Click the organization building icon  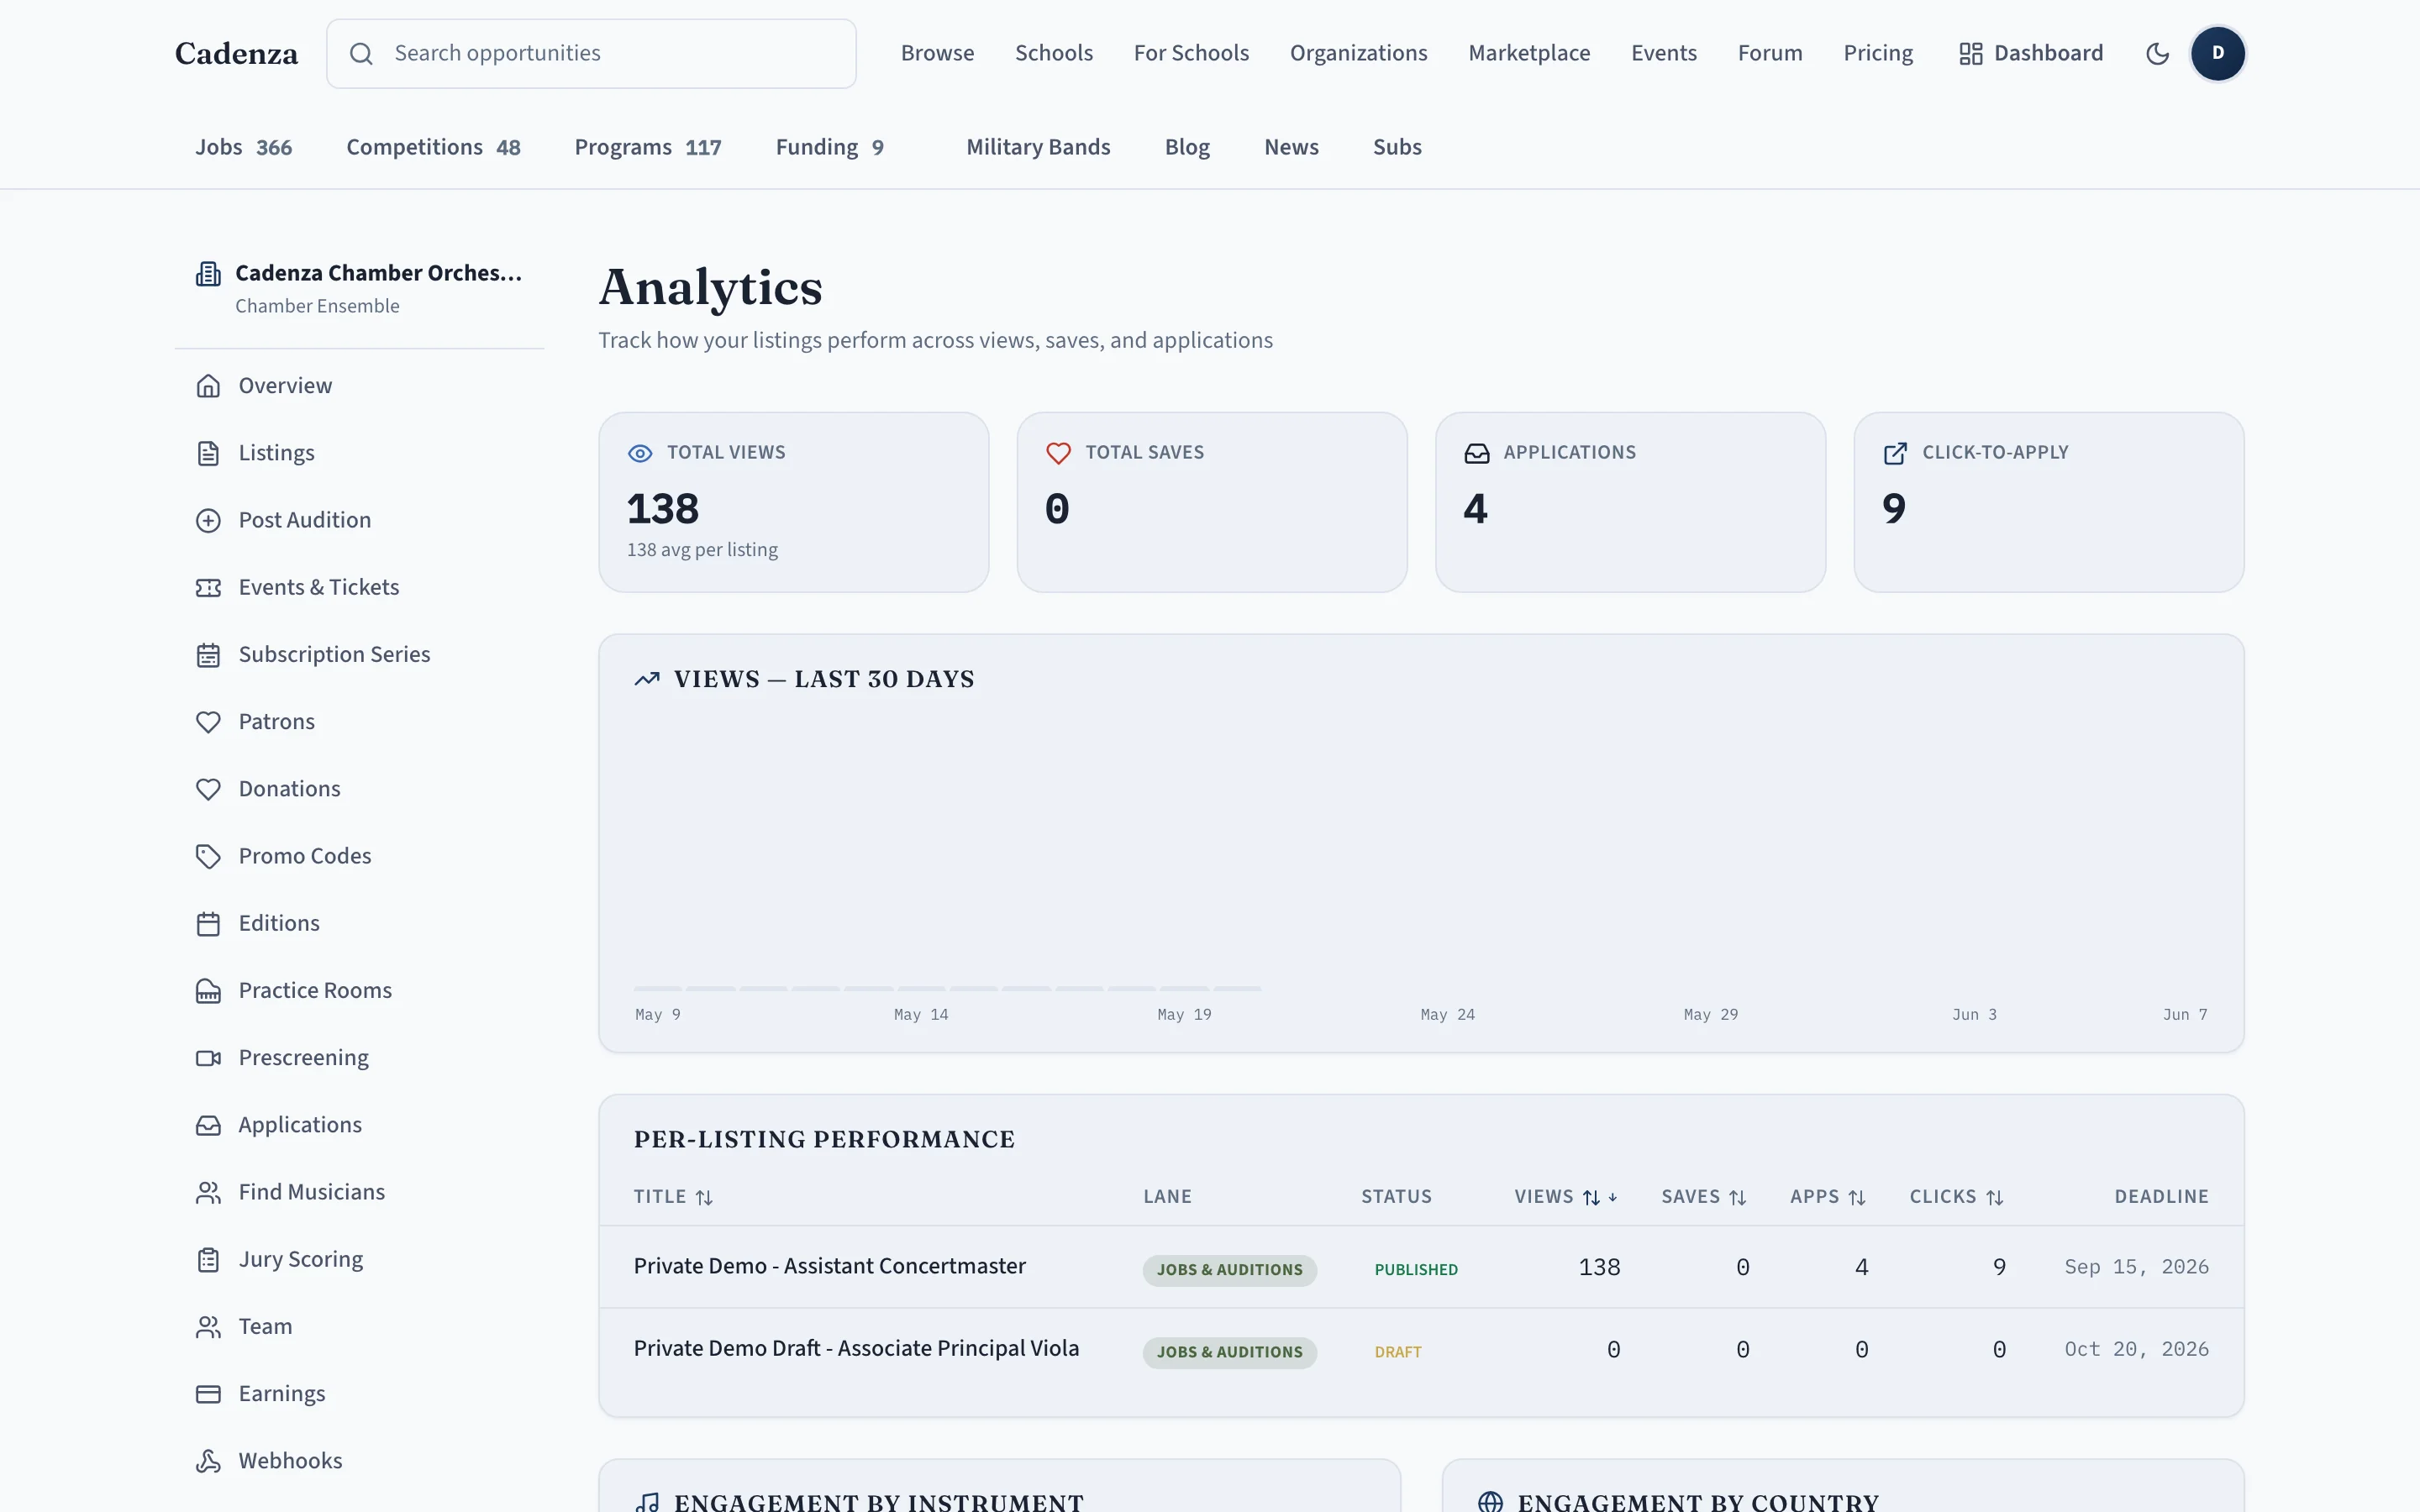tap(208, 274)
